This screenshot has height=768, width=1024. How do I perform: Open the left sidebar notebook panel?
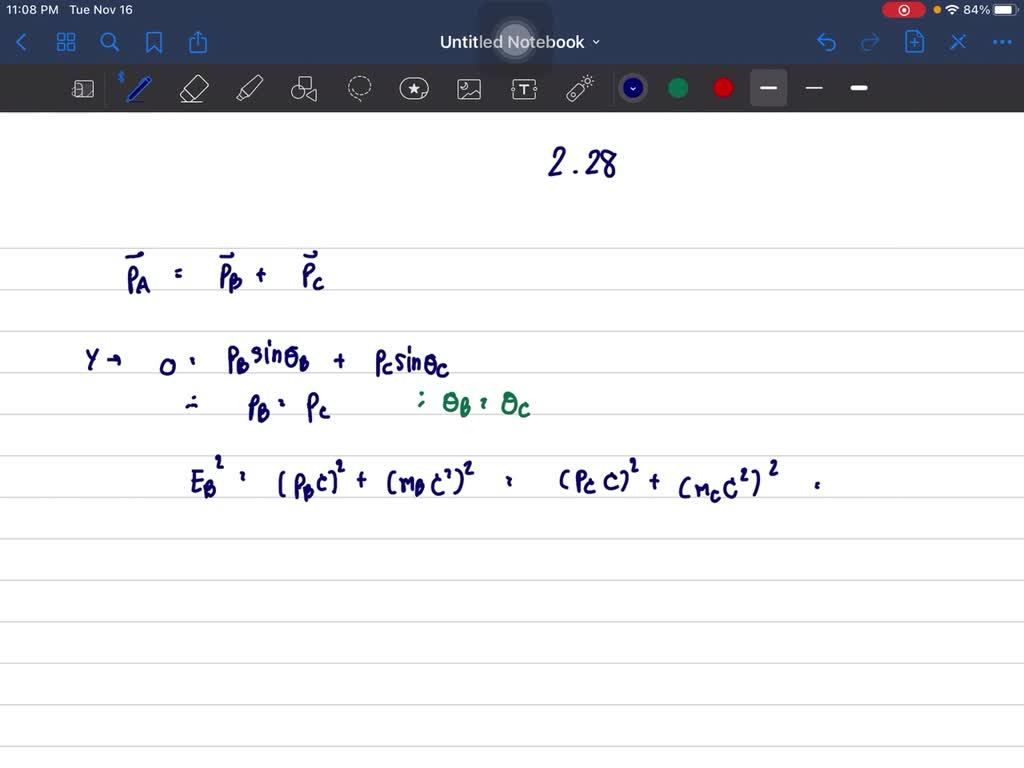point(83,88)
